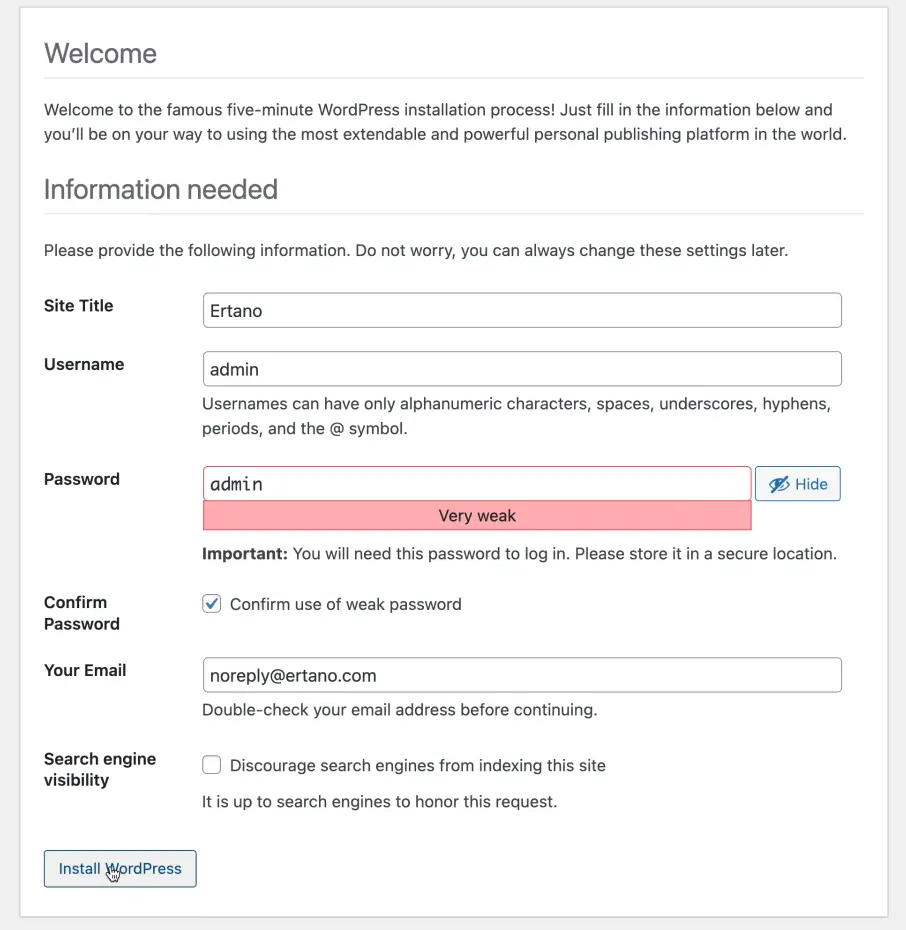906x930 pixels.
Task: Click the Information needed heading
Action: pos(161,189)
